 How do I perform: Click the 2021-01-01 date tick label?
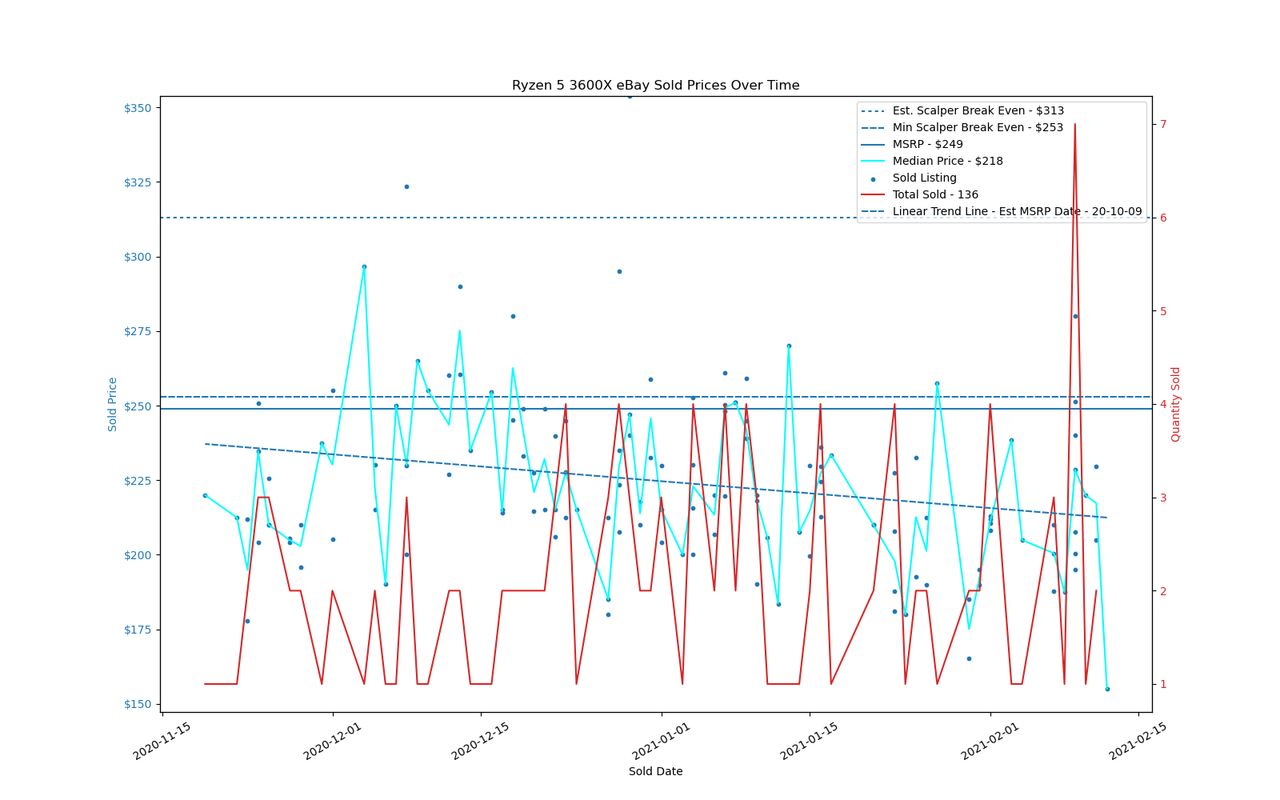[x=661, y=739]
